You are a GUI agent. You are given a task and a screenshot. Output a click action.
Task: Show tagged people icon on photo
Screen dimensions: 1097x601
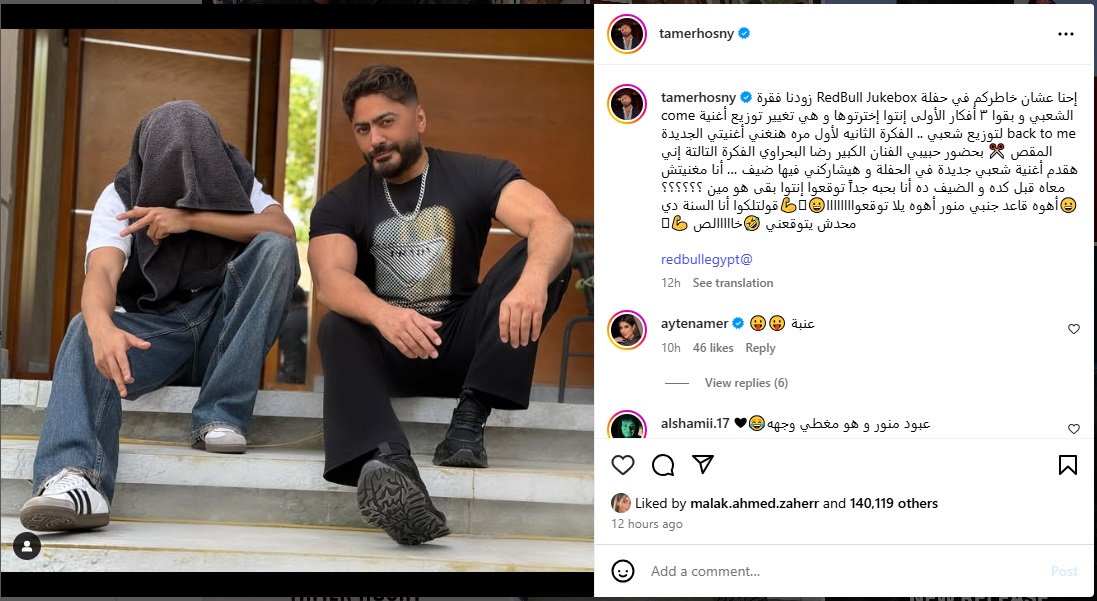(27, 546)
